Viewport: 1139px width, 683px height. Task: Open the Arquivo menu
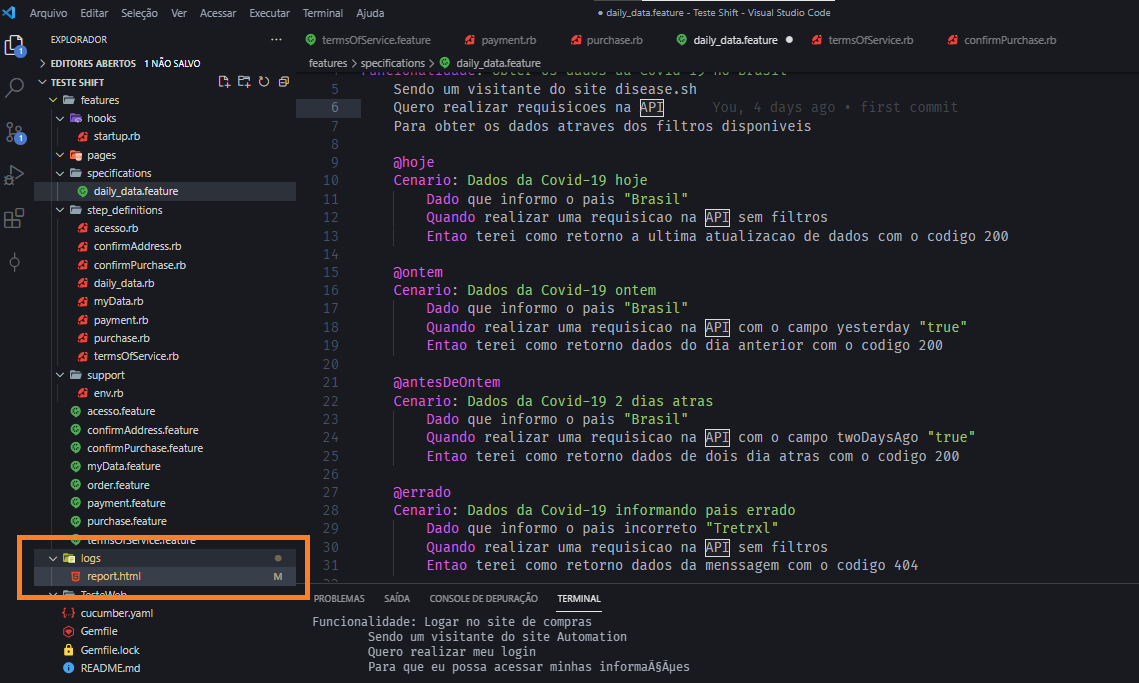(48, 13)
